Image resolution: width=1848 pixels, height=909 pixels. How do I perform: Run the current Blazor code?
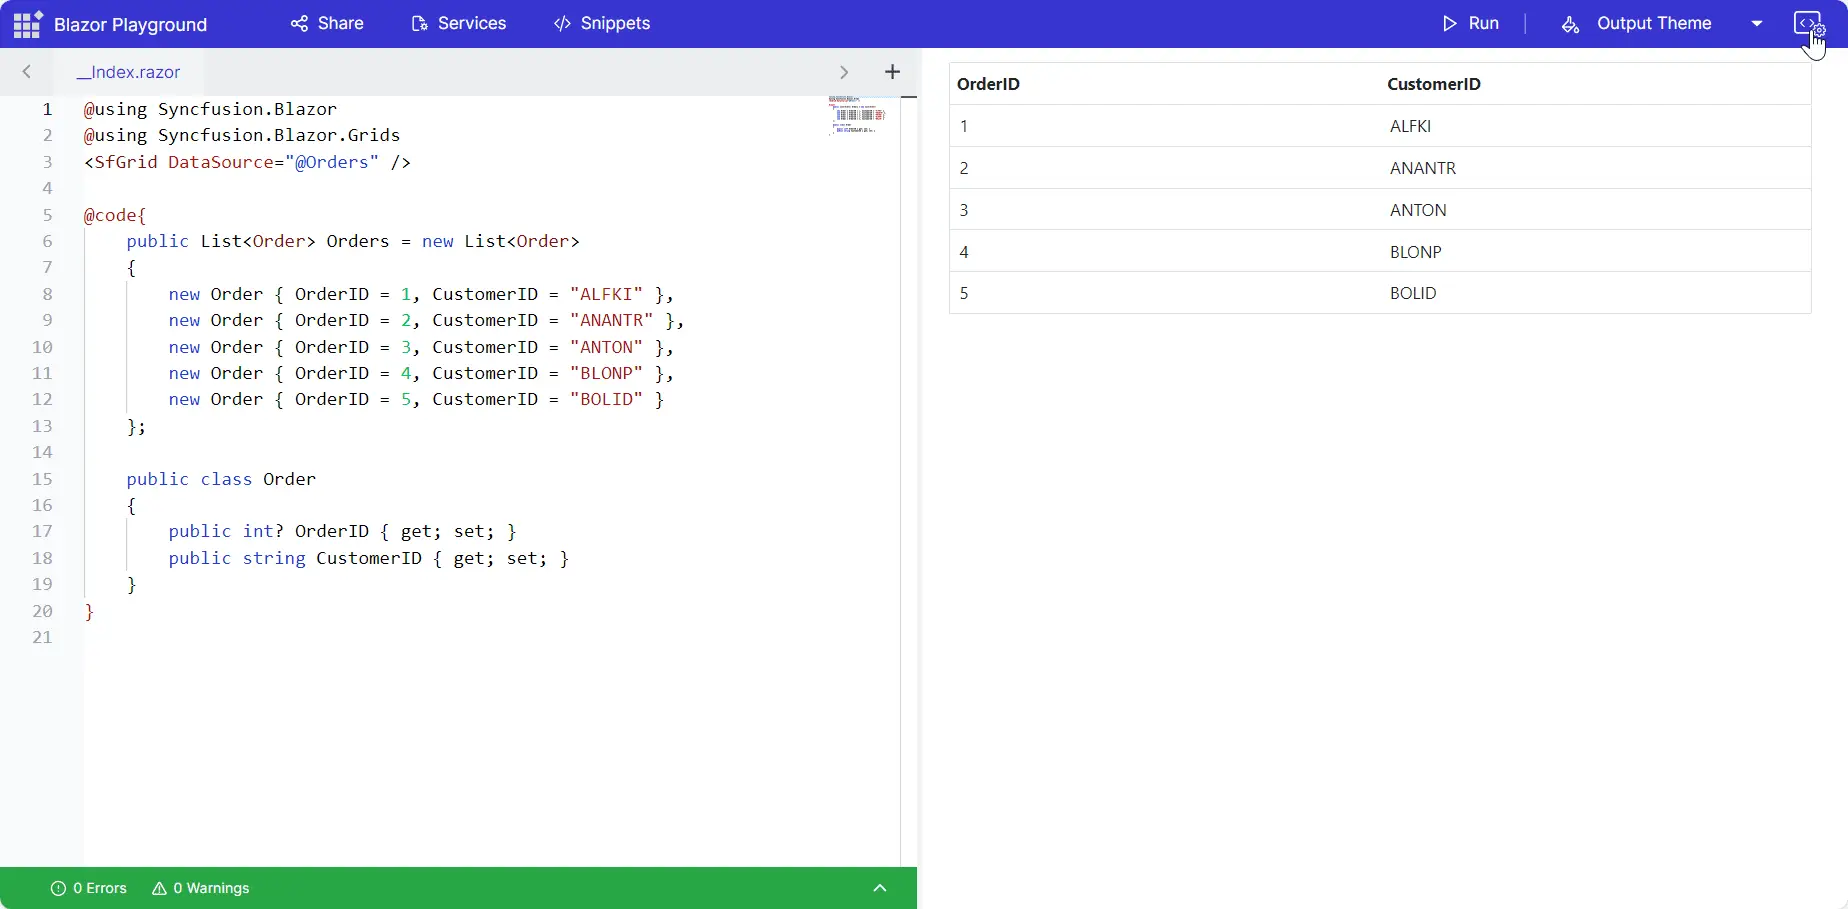(x=1470, y=23)
